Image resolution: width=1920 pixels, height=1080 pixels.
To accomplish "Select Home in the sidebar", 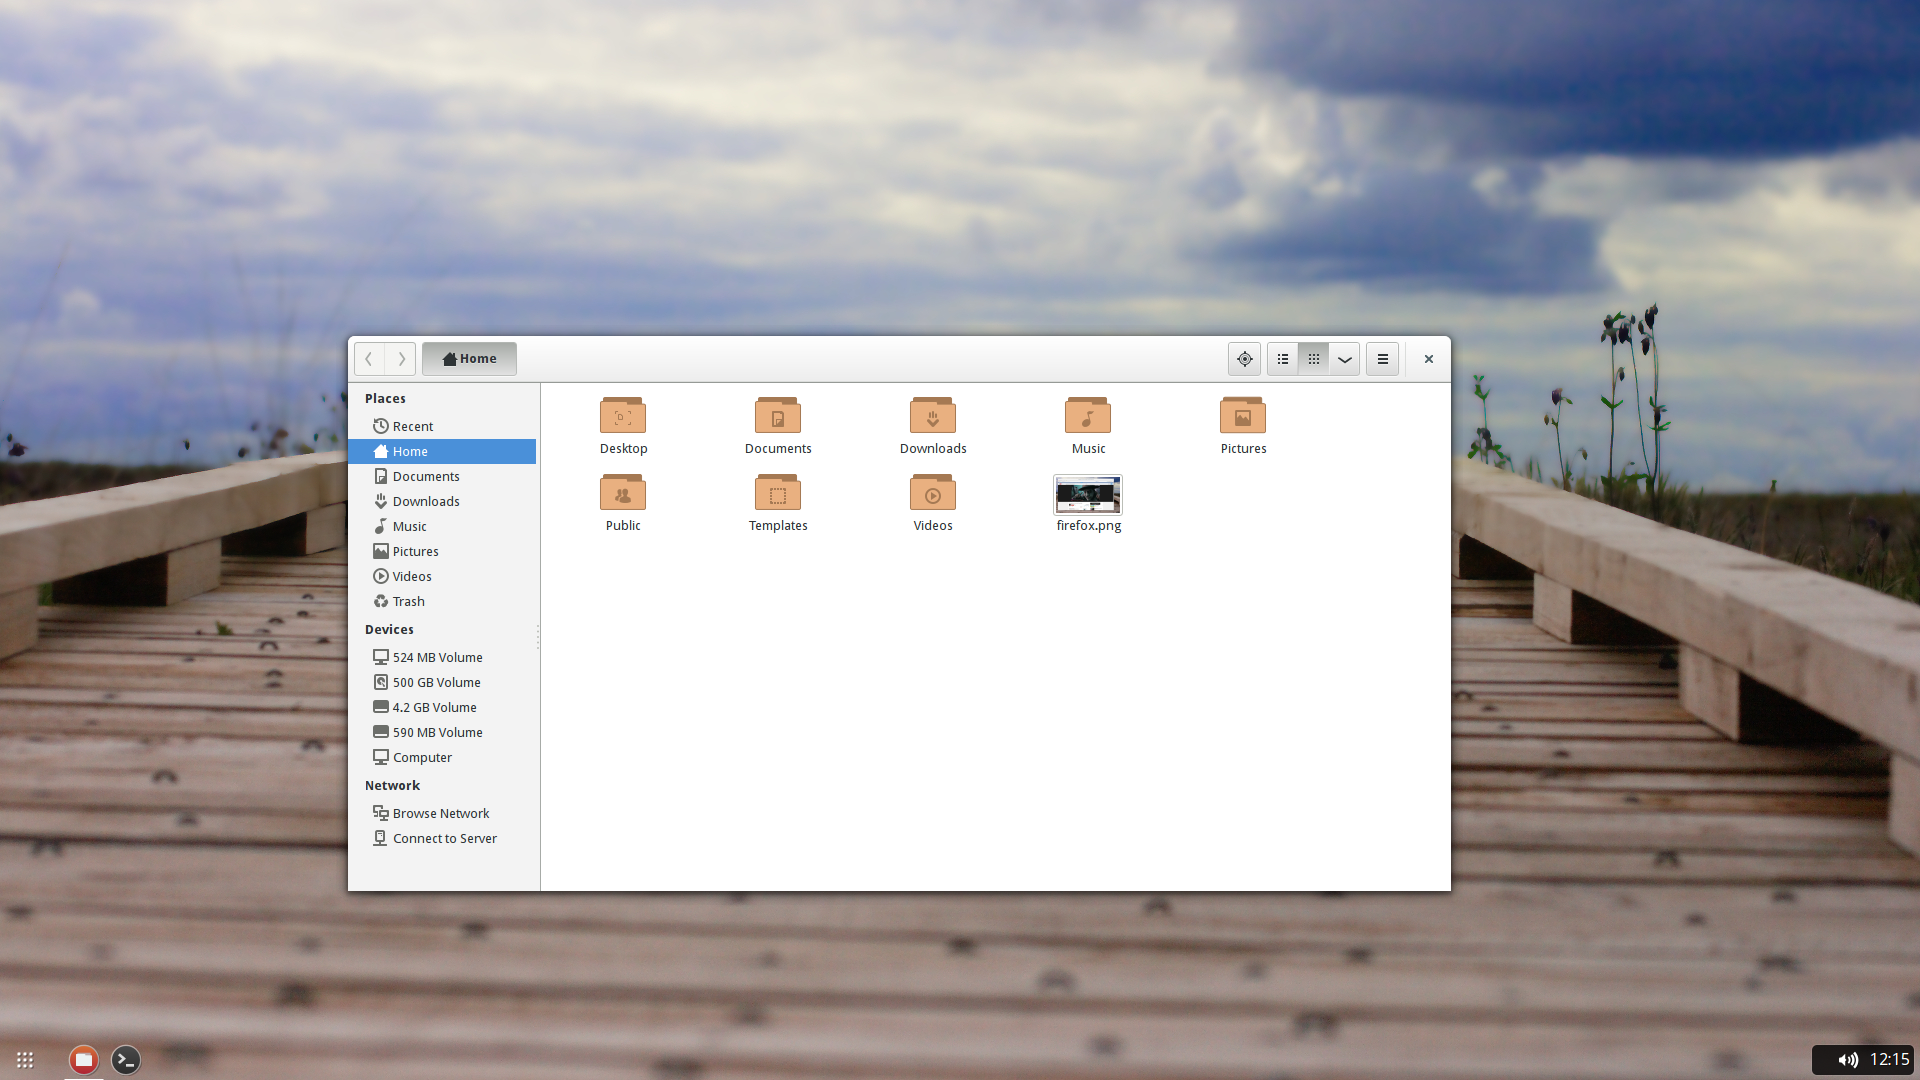I will click(442, 451).
